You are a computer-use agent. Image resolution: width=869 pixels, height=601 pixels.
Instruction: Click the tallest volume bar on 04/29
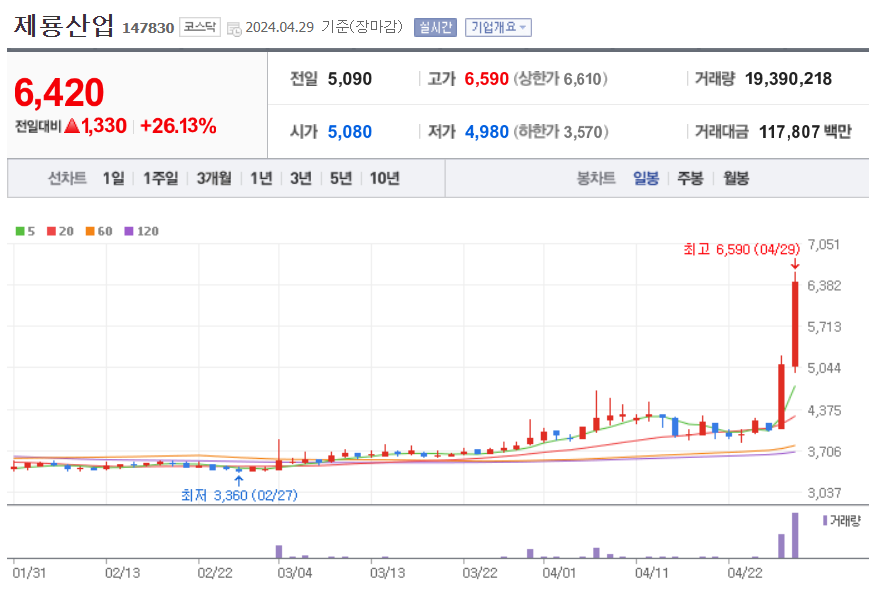795,536
